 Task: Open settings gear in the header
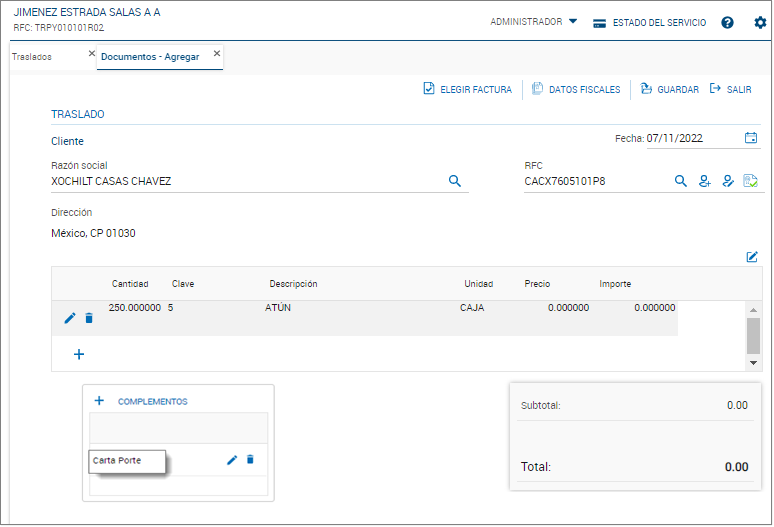click(759, 22)
